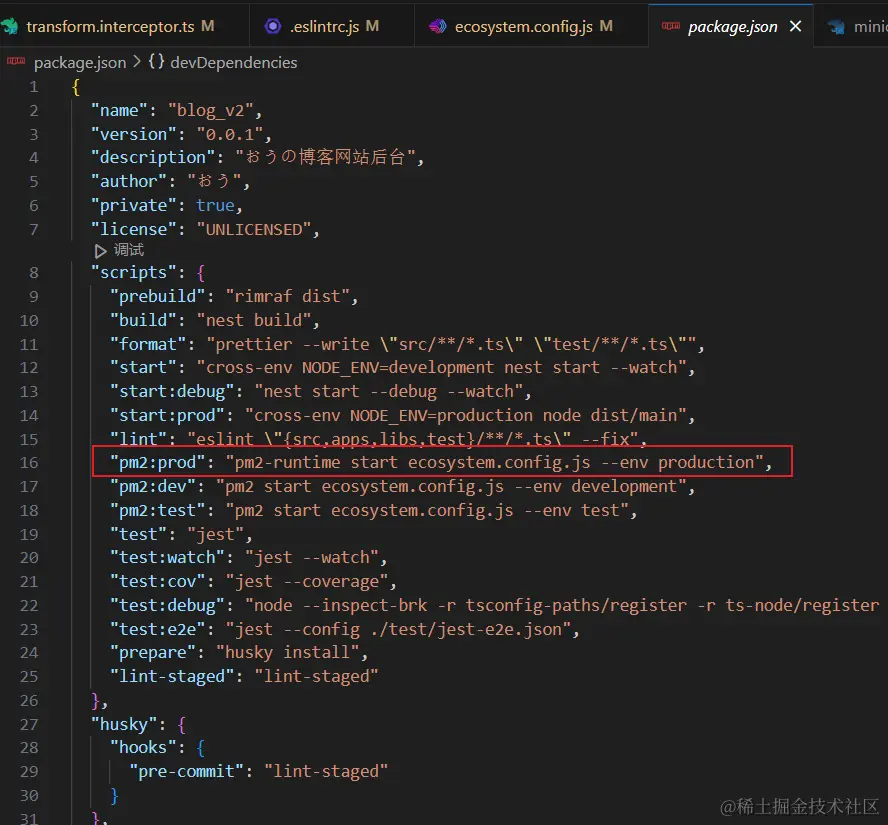Click the npm icon in the breadcrumb bar

click(x=16, y=61)
